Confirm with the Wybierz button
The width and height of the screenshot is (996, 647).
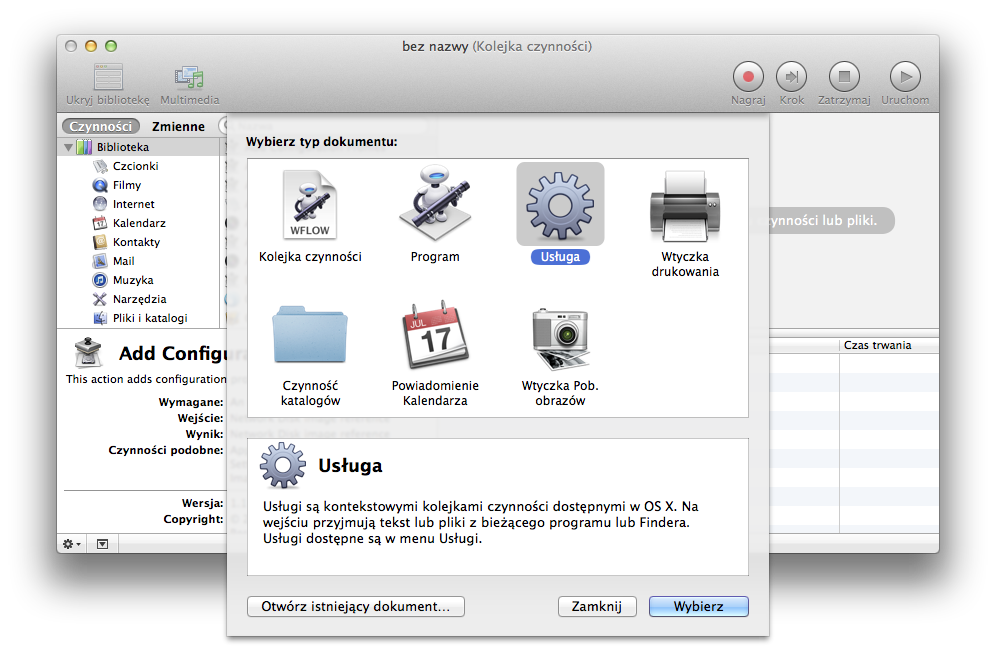tap(698, 606)
